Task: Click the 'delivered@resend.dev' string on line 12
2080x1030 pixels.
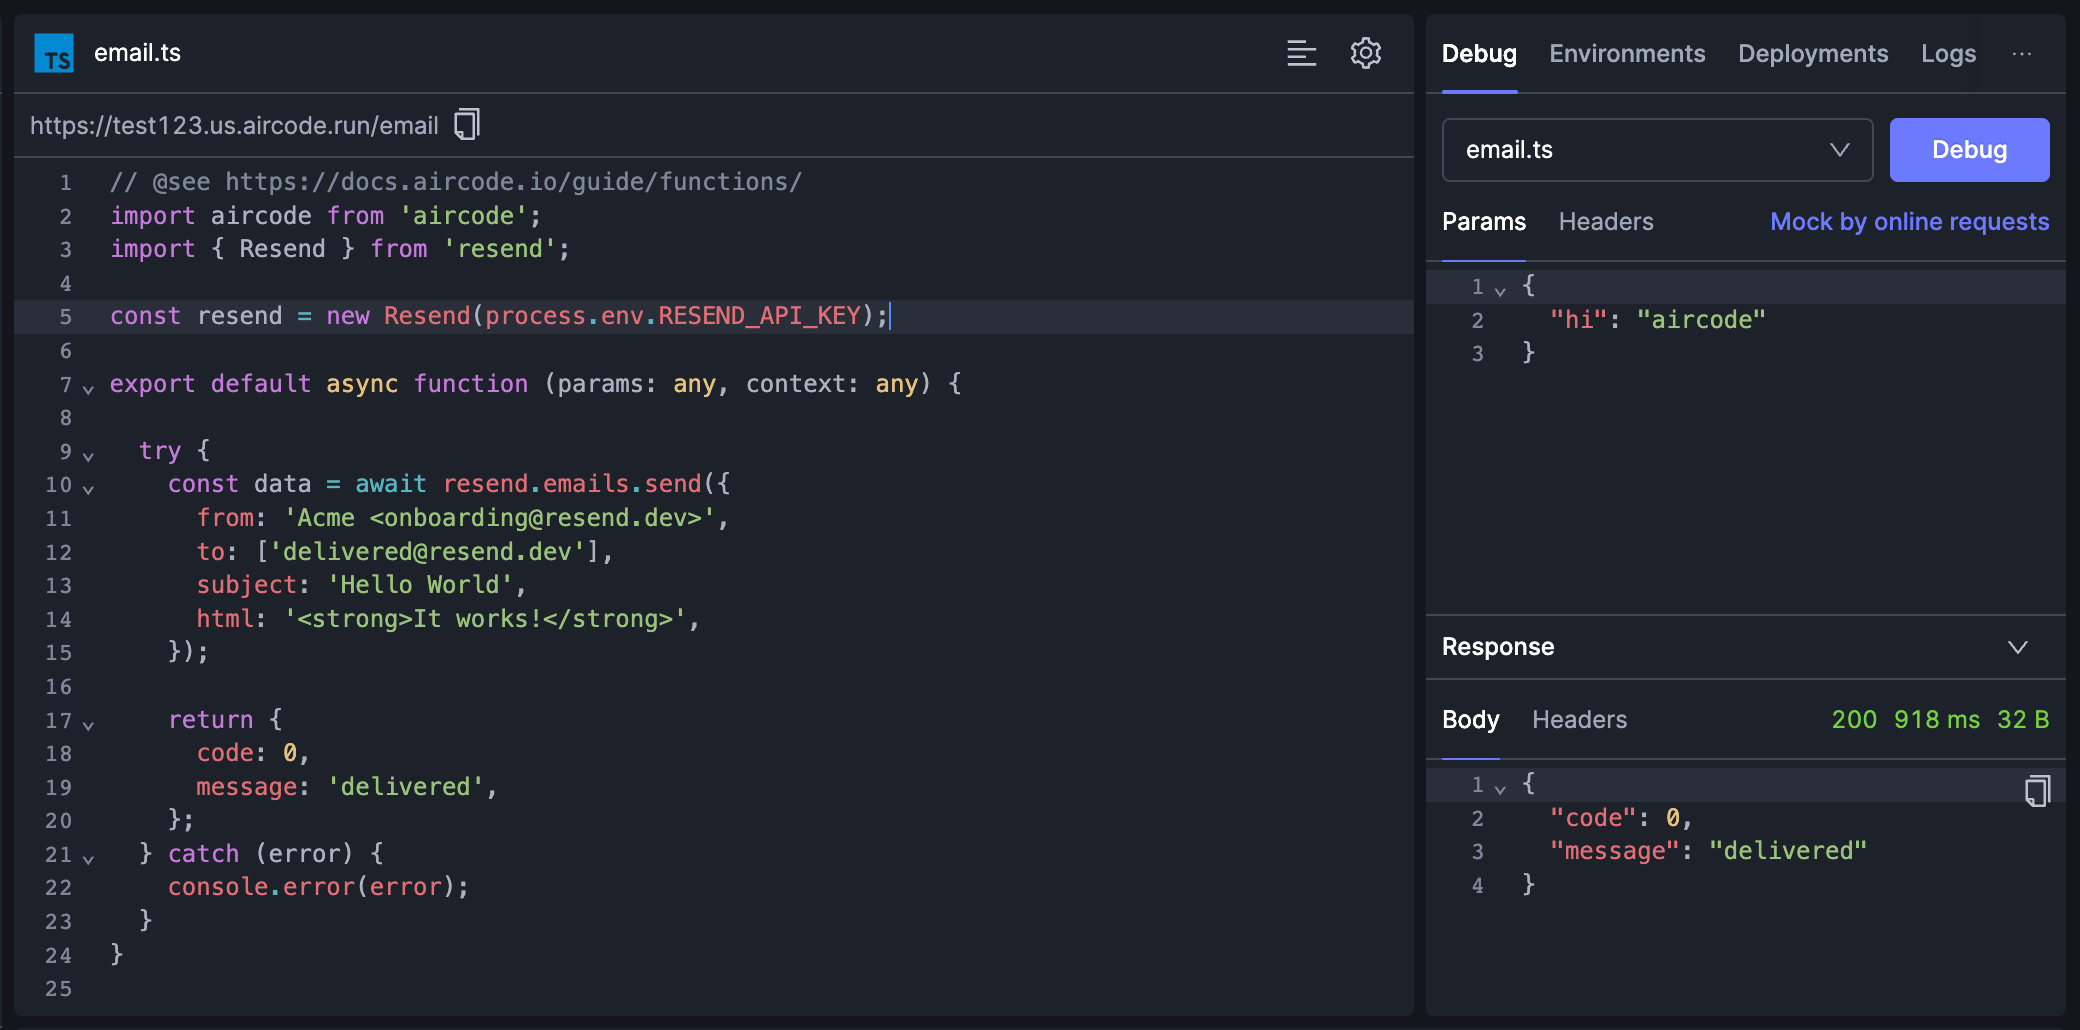Action: tap(427, 552)
